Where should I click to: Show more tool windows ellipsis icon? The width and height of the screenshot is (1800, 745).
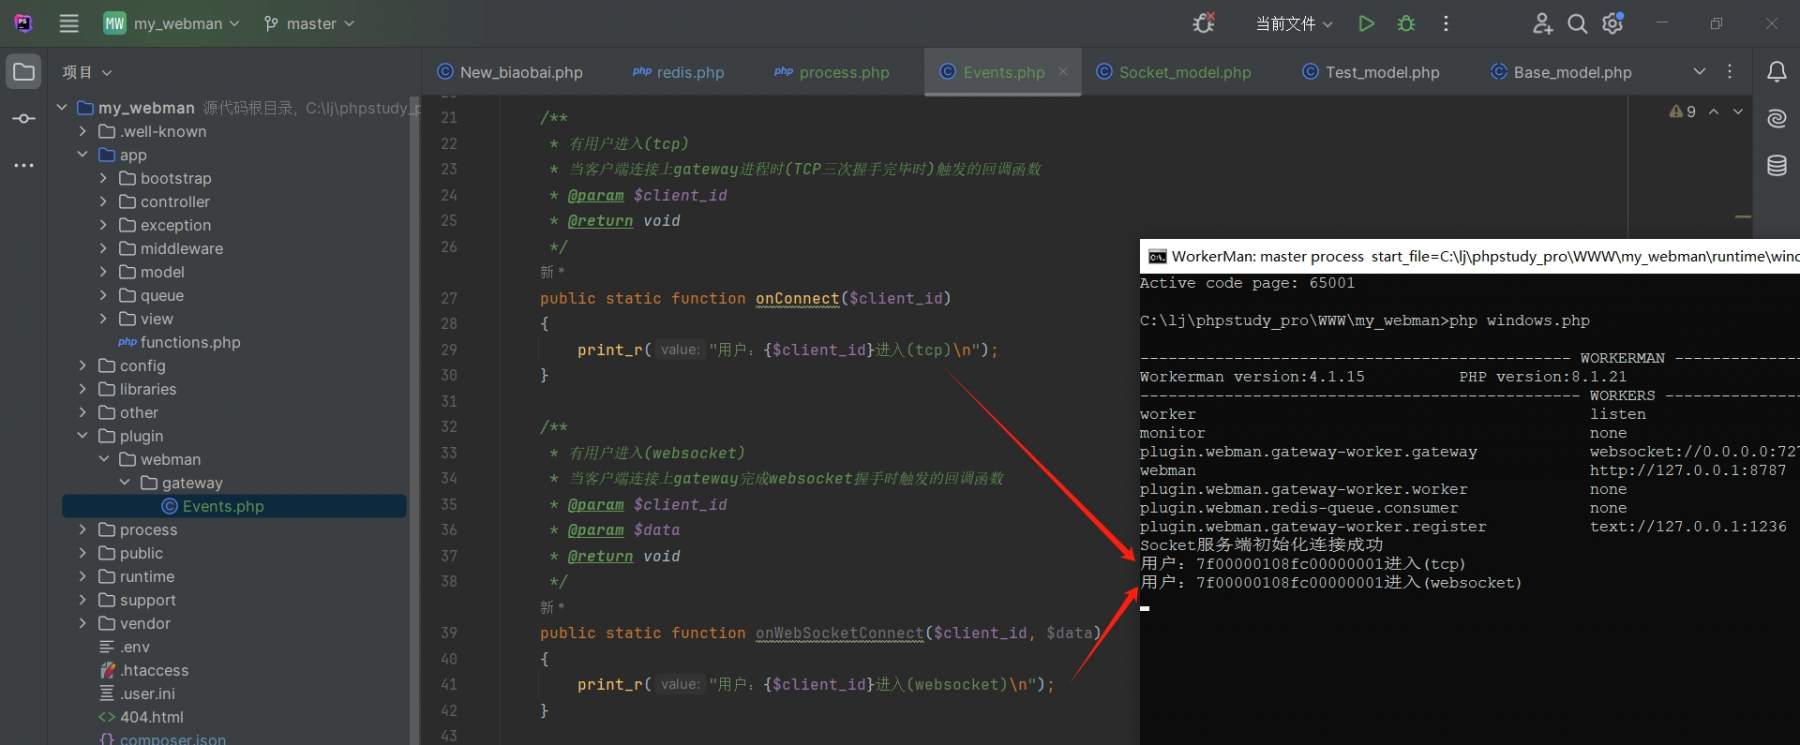click(x=24, y=165)
